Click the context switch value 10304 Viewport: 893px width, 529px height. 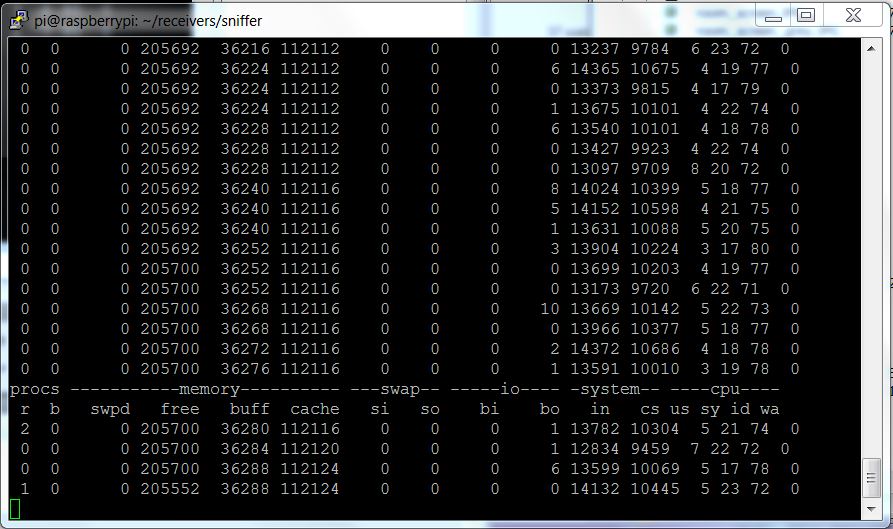(x=655, y=429)
